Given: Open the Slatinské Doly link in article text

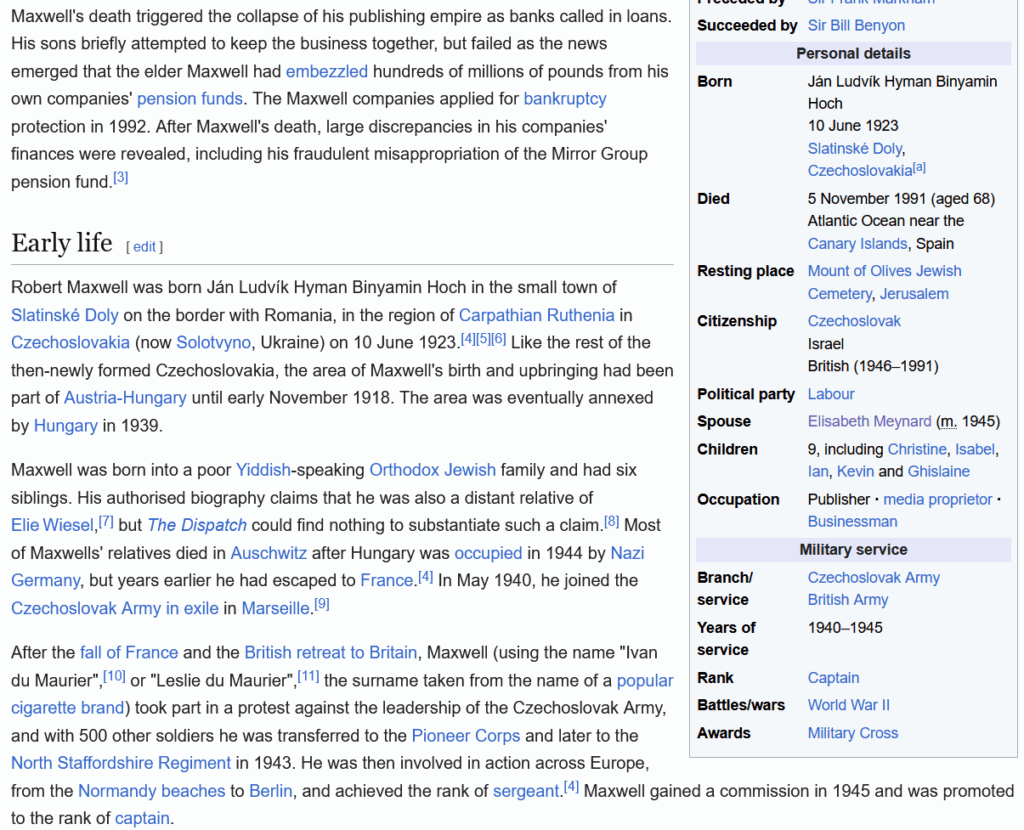Looking at the screenshot, I should point(64,315).
